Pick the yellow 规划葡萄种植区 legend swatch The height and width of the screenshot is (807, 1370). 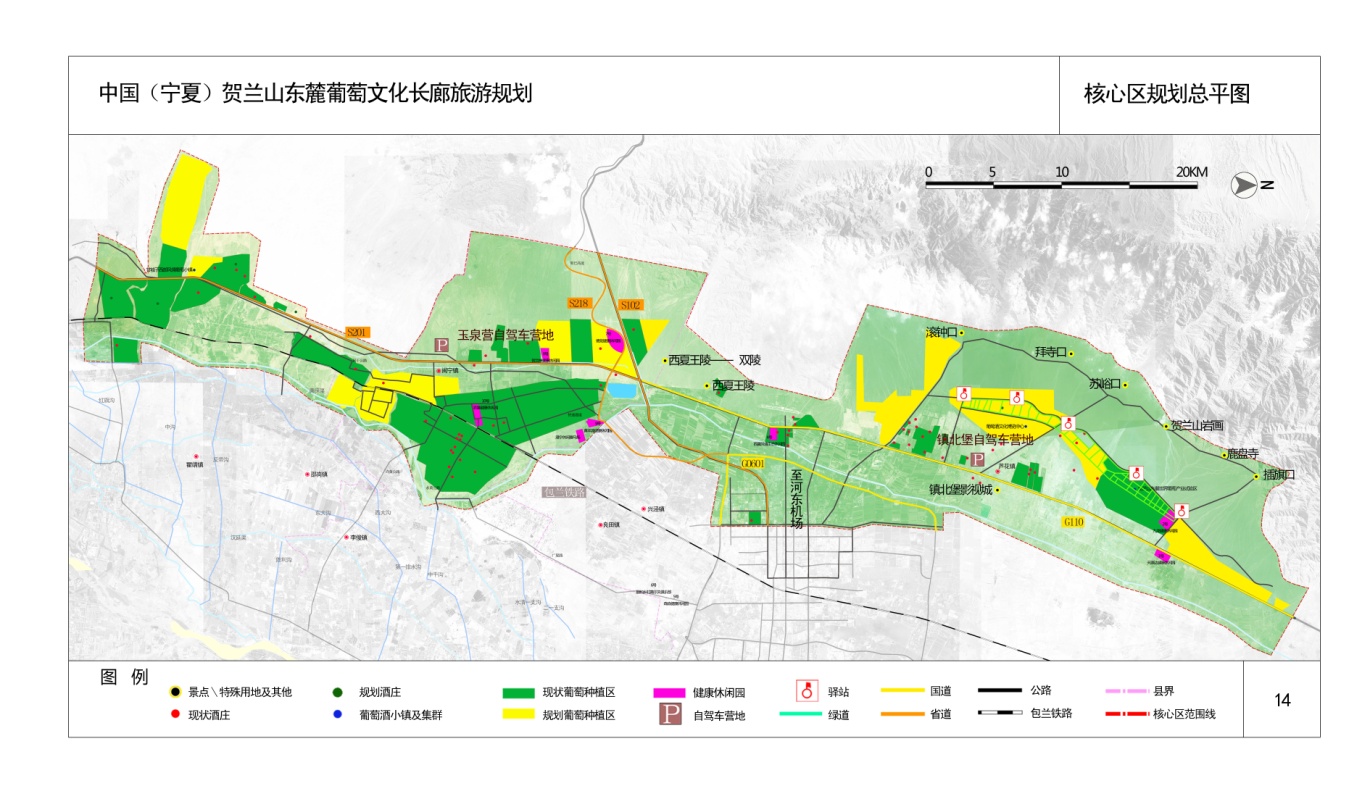pyautogui.click(x=517, y=715)
